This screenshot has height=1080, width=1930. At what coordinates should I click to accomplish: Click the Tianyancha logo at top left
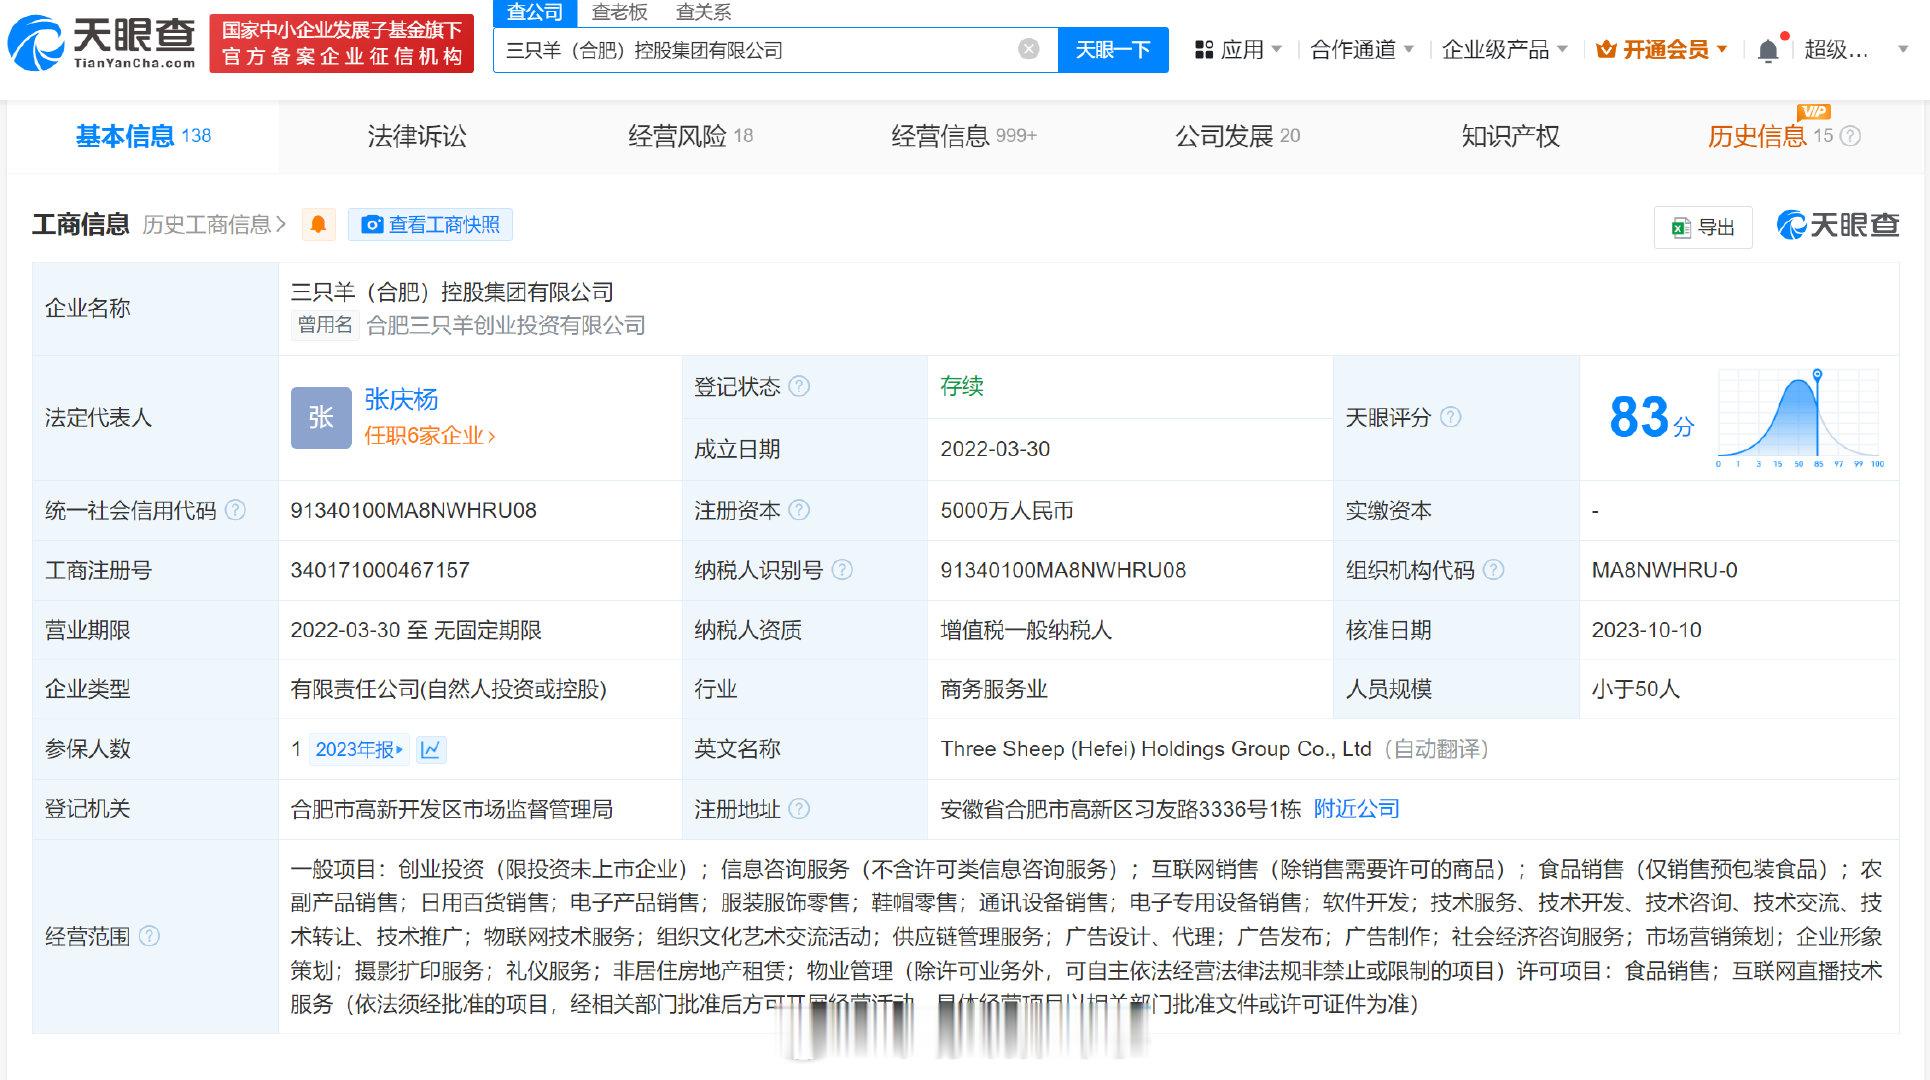click(102, 43)
